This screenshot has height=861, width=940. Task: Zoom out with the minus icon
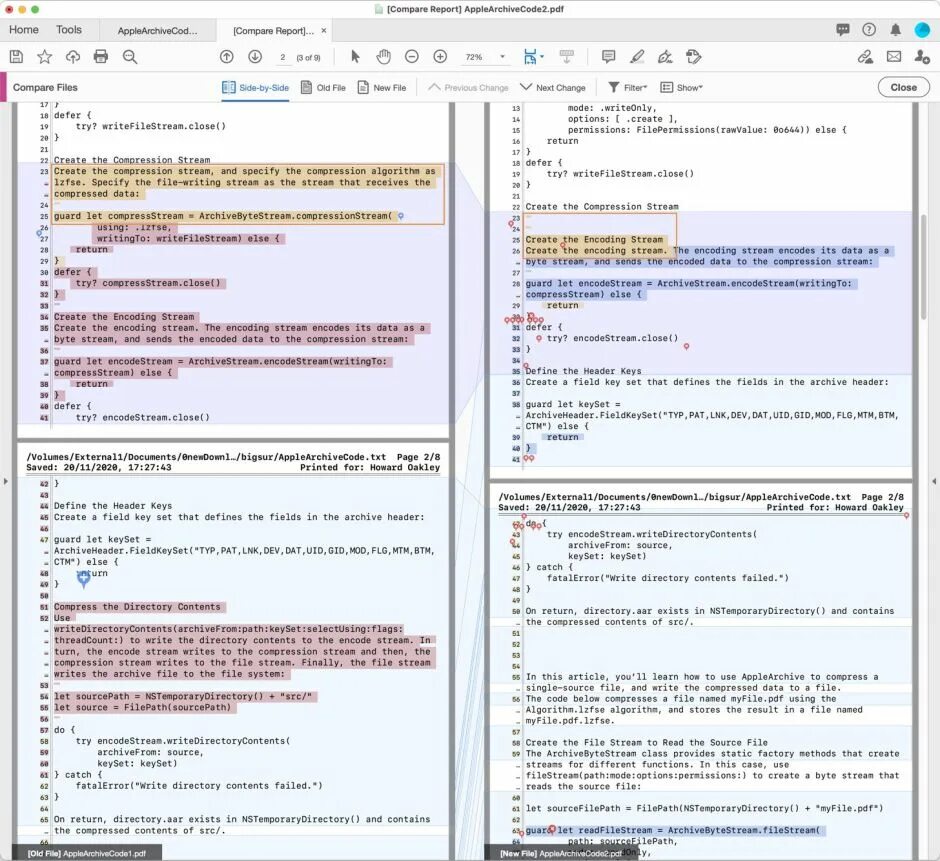tap(412, 57)
